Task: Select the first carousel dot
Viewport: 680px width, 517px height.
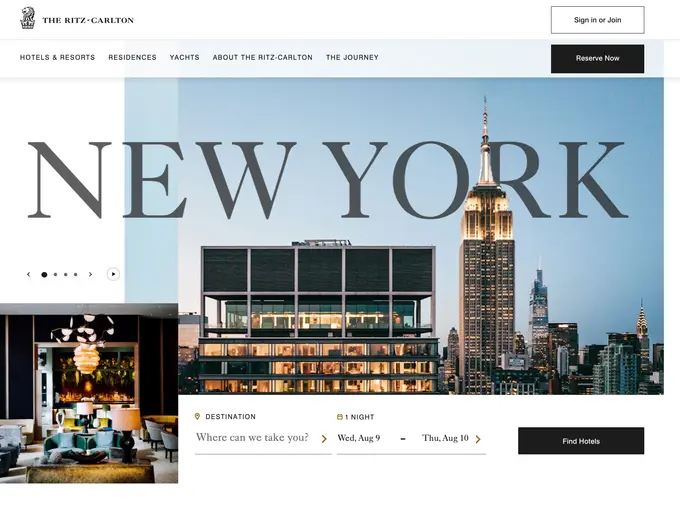Action: click(44, 275)
